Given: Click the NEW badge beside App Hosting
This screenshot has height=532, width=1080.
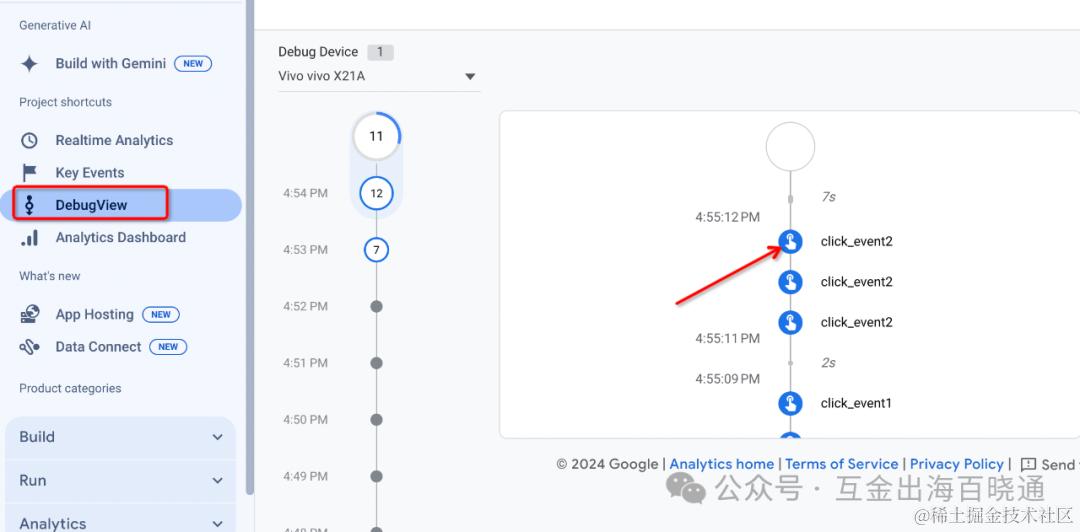Looking at the screenshot, I should tap(160, 314).
